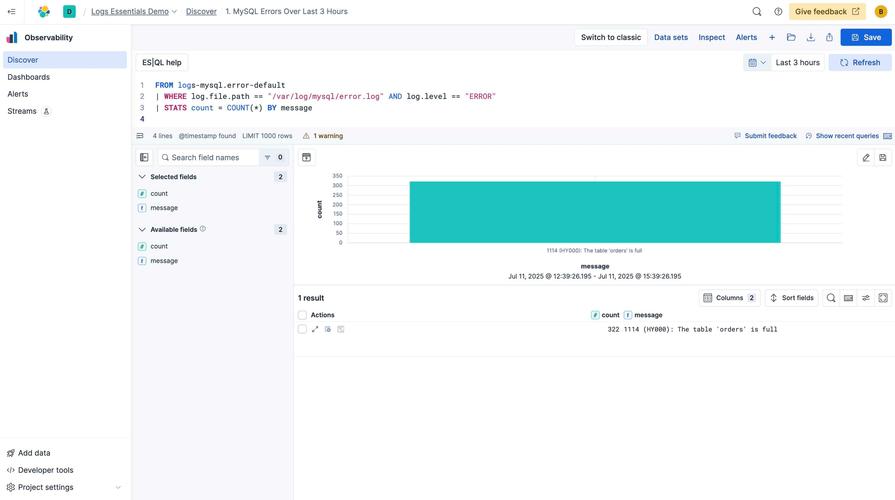Image resolution: width=895 pixels, height=500 pixels.
Task: Click the chart table toggle icon
Action: [x=306, y=157]
